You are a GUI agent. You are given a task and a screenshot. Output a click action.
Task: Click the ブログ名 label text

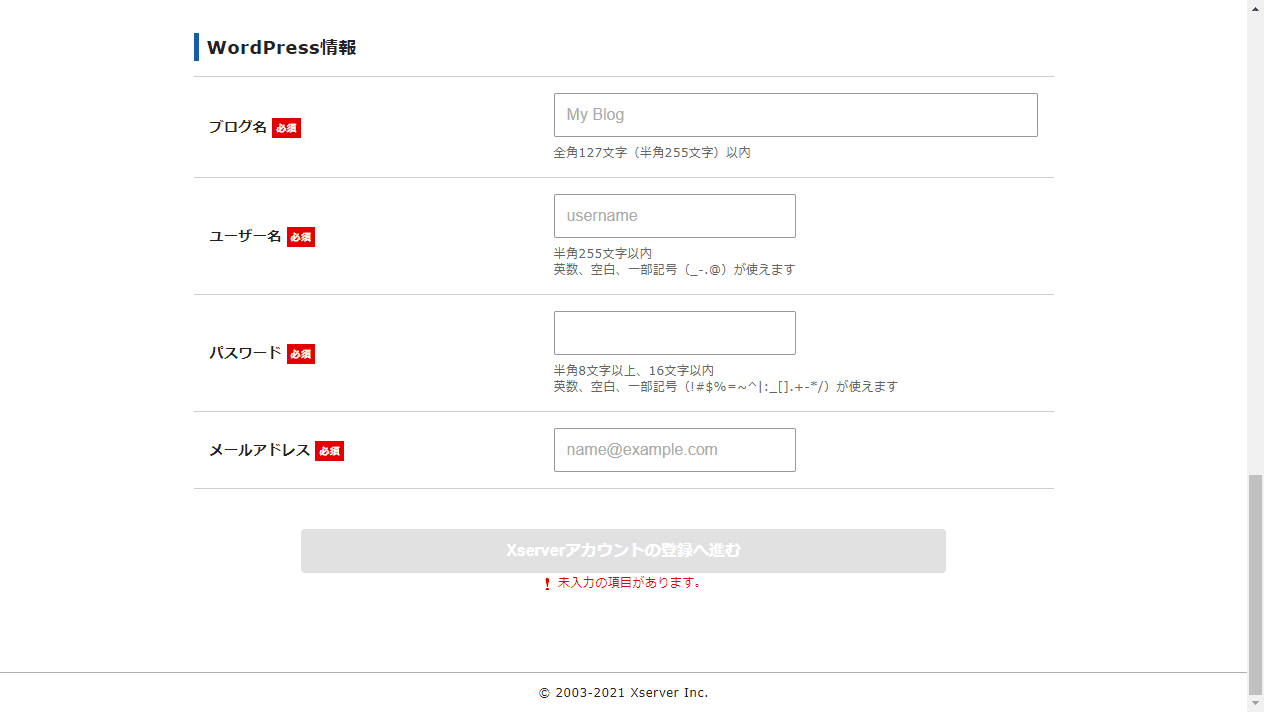point(238,127)
